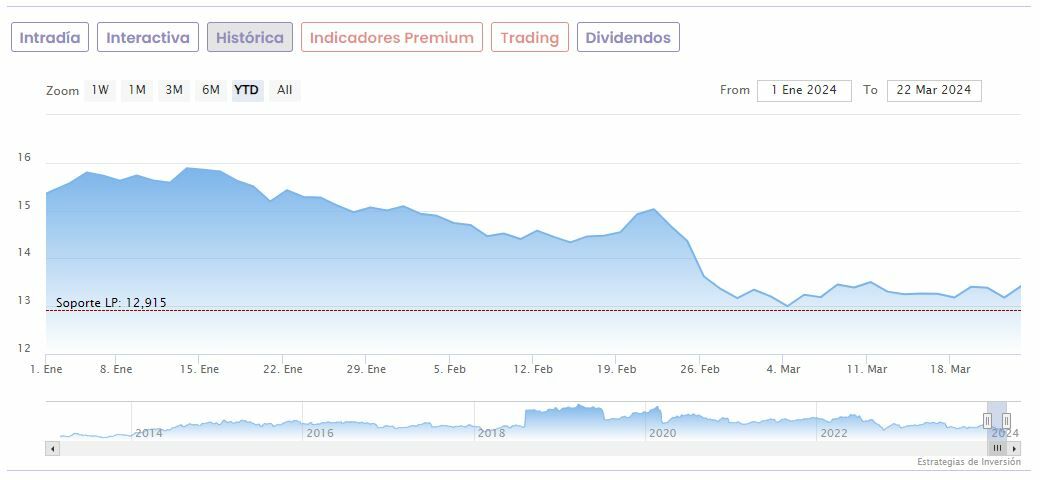Select the 3M zoom range
Screen dimensions: 1040x480
pos(174,90)
